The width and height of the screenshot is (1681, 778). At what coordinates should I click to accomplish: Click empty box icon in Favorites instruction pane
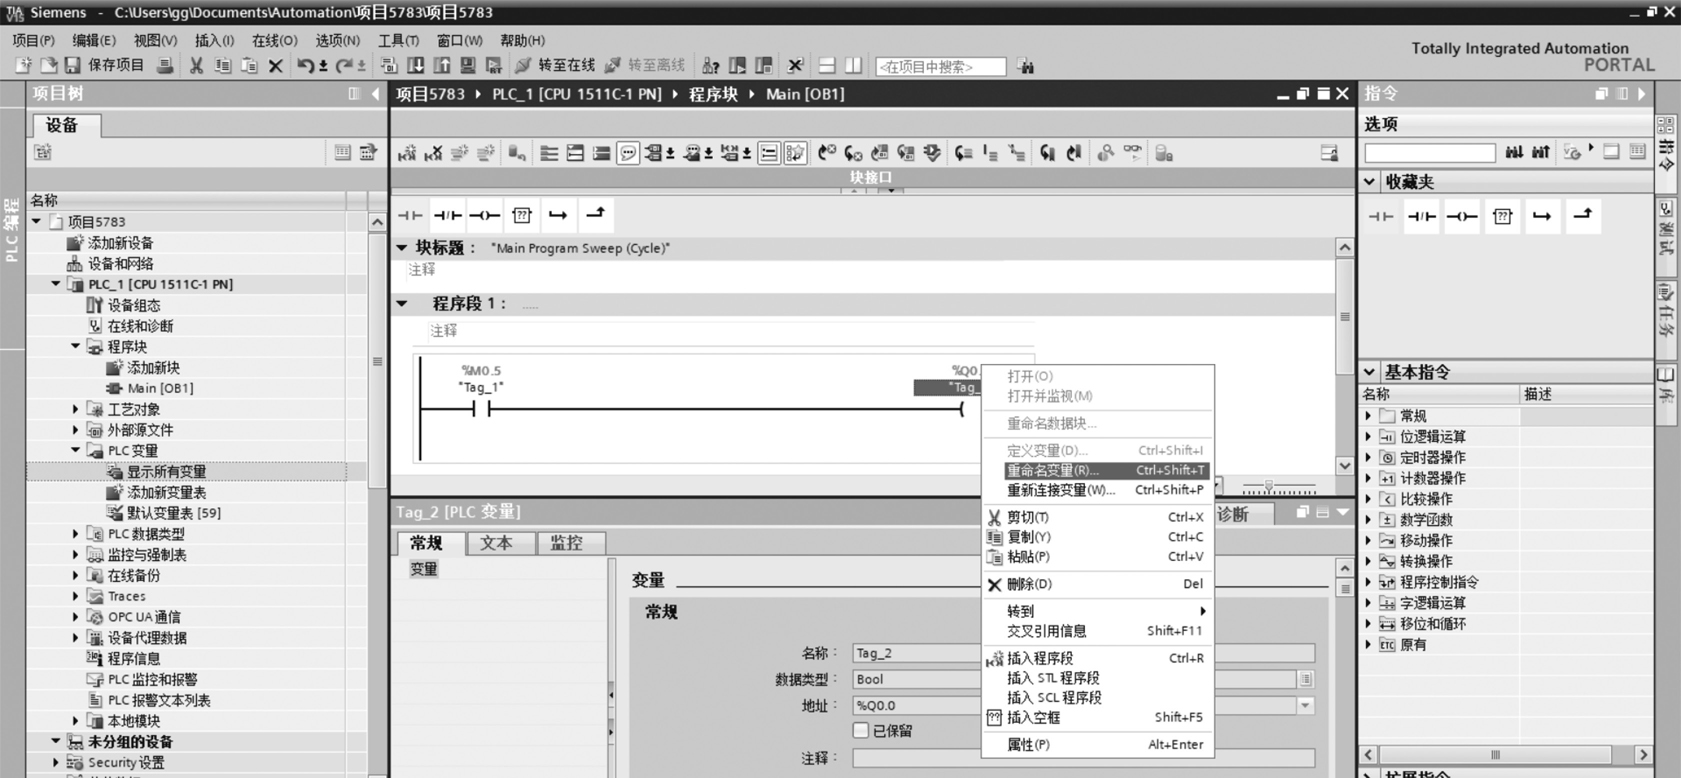[1502, 216]
